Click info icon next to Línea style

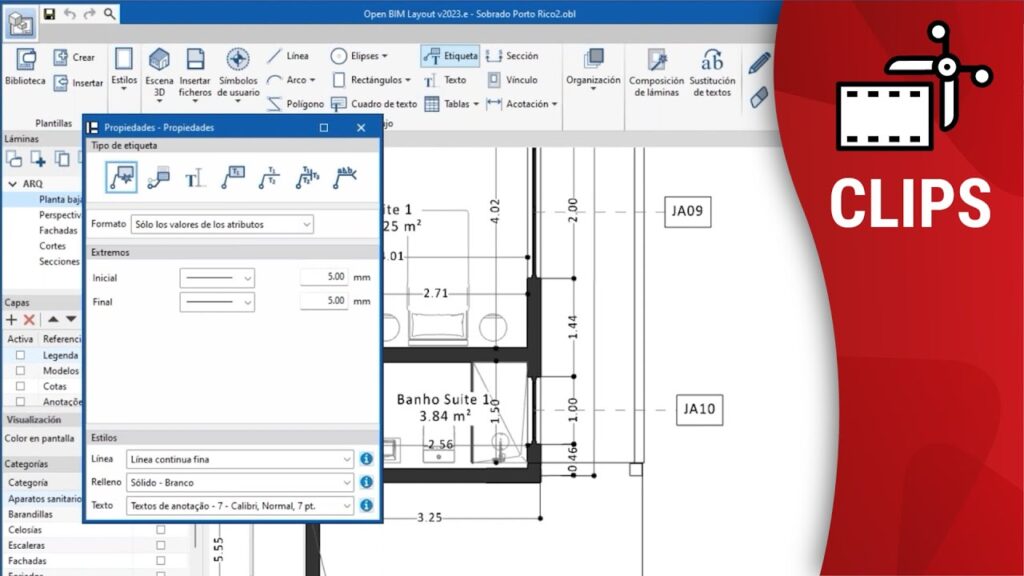(366, 459)
